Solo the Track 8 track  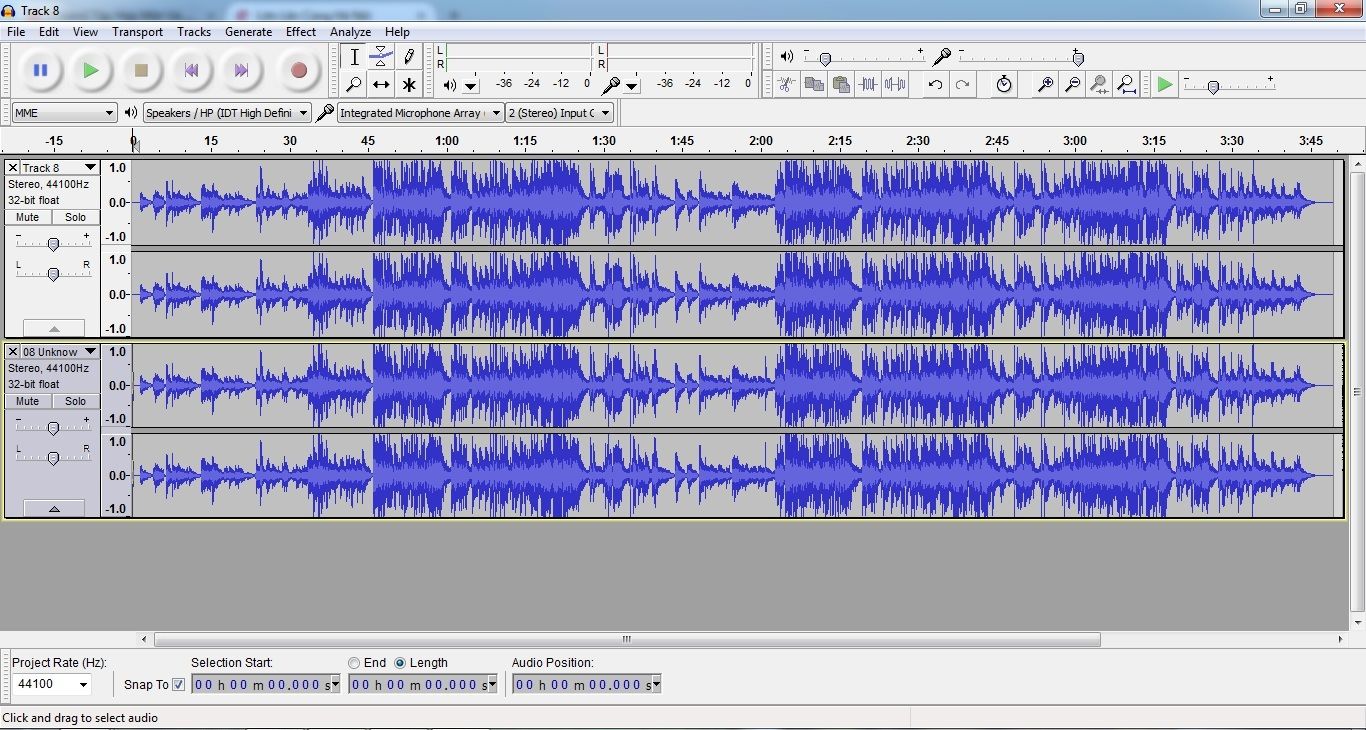pyautogui.click(x=76, y=217)
